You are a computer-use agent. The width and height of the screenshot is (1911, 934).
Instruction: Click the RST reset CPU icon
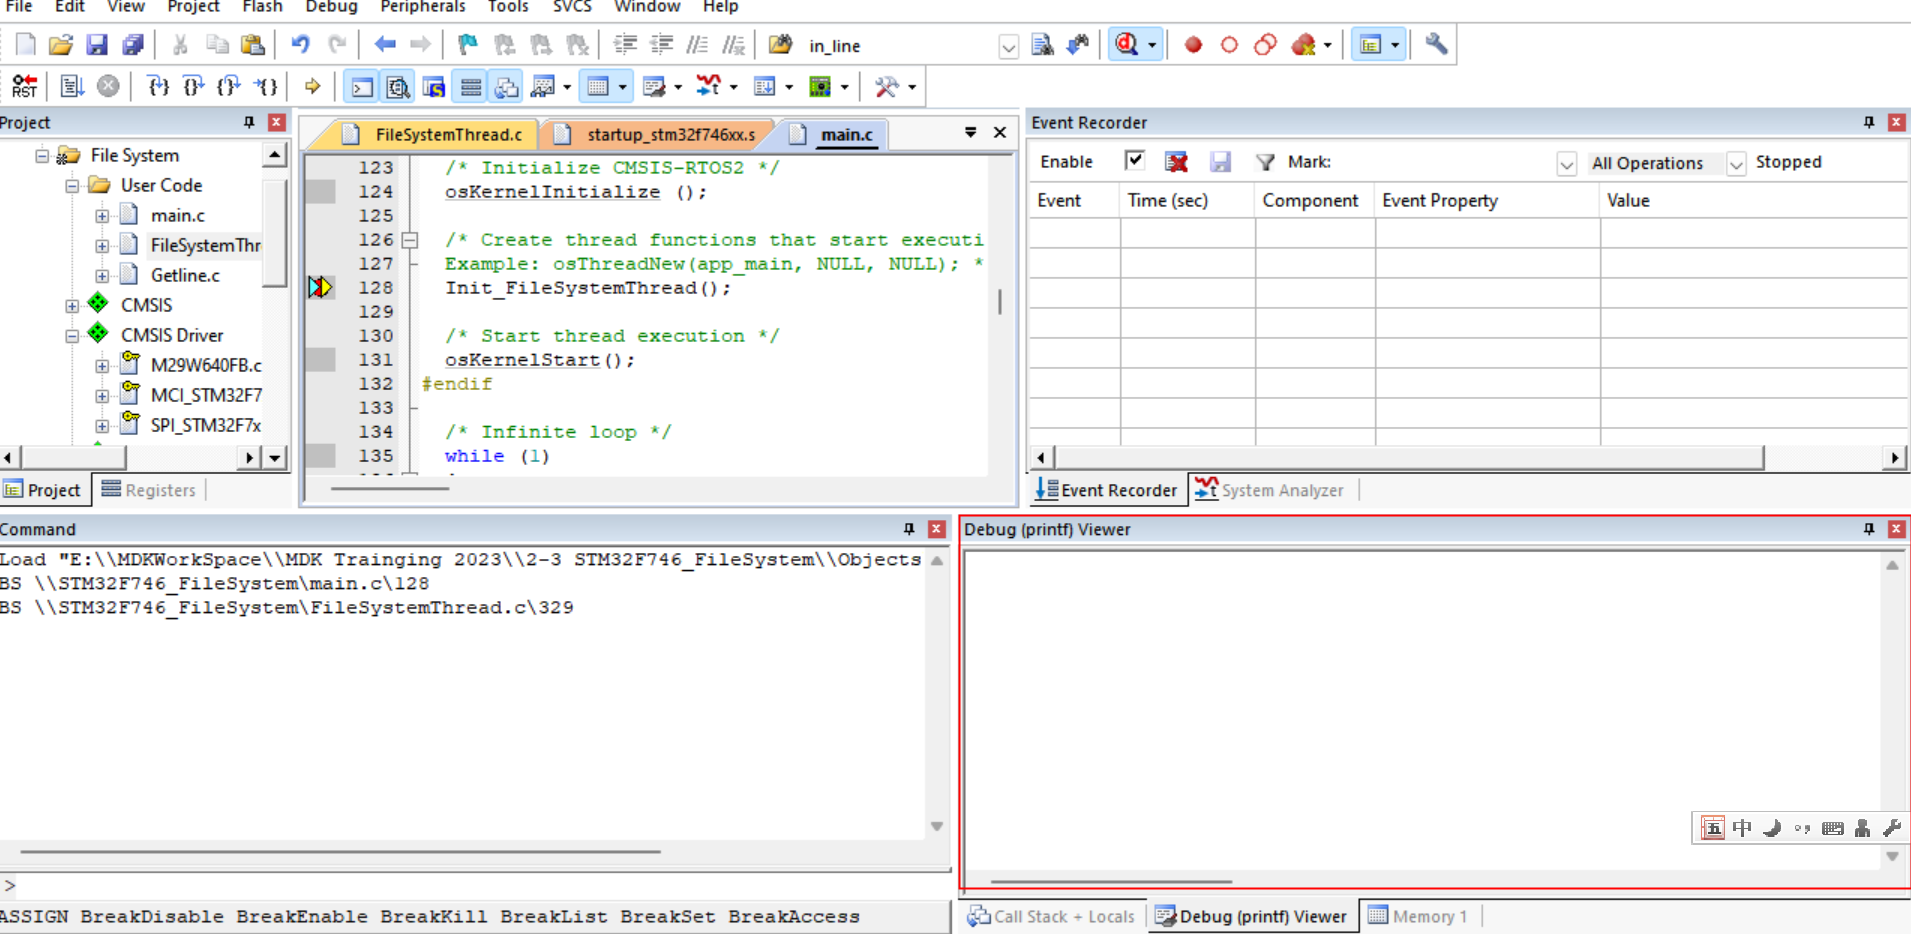[25, 87]
